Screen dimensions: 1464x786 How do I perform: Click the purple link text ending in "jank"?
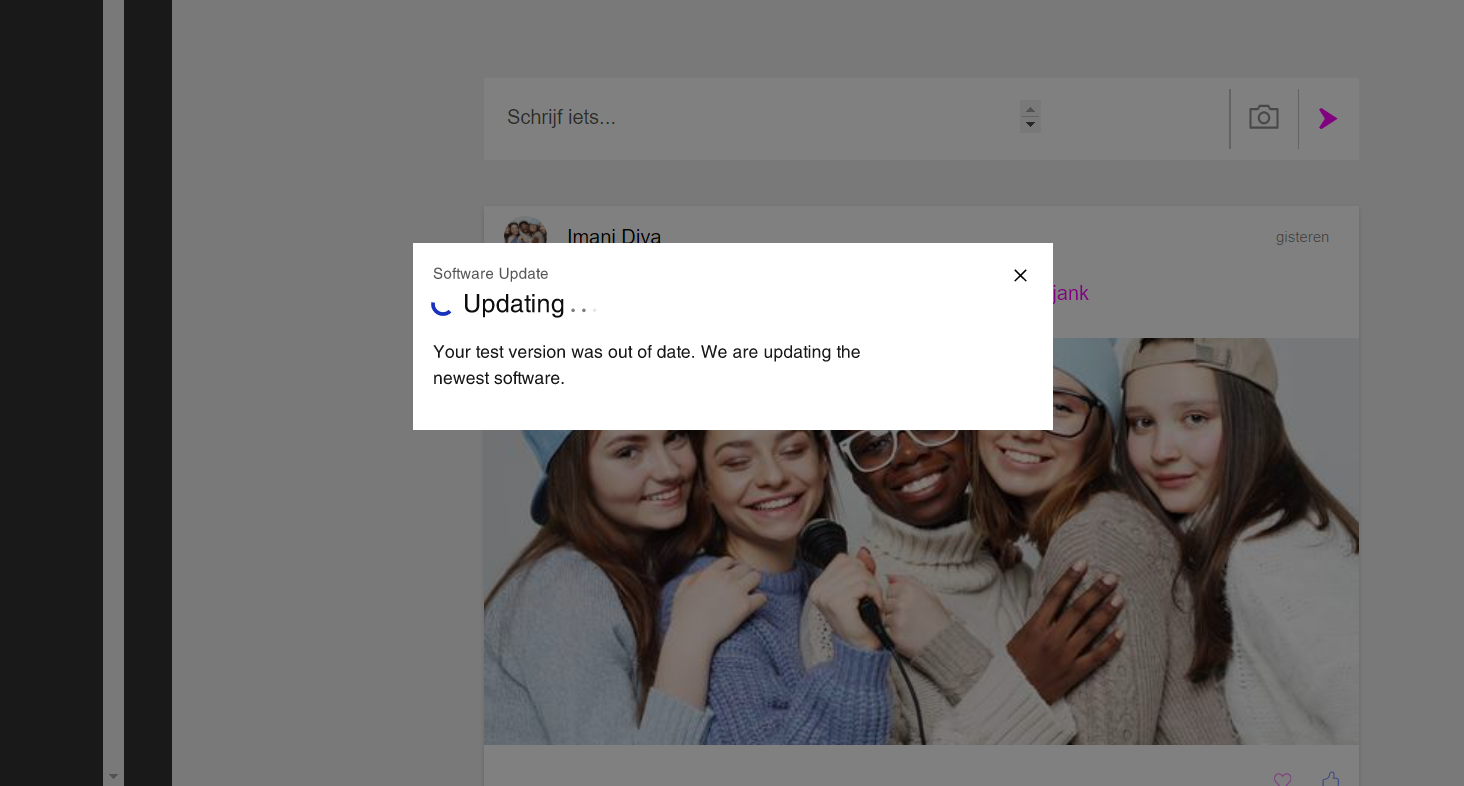tap(1070, 293)
